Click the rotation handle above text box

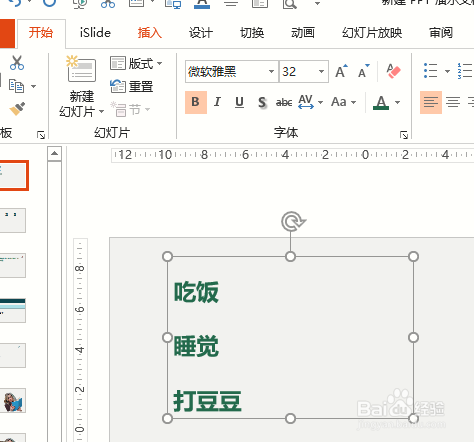click(x=293, y=221)
